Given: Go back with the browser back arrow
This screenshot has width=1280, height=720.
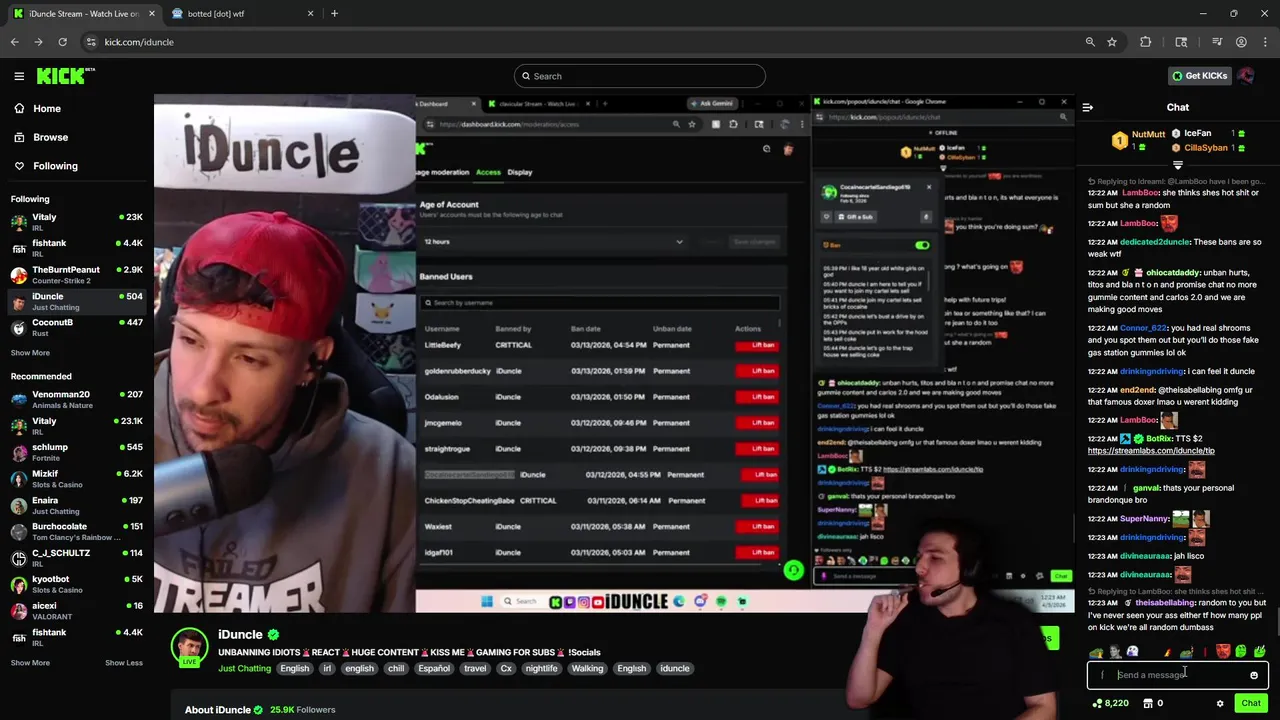Looking at the screenshot, I should (x=14, y=42).
